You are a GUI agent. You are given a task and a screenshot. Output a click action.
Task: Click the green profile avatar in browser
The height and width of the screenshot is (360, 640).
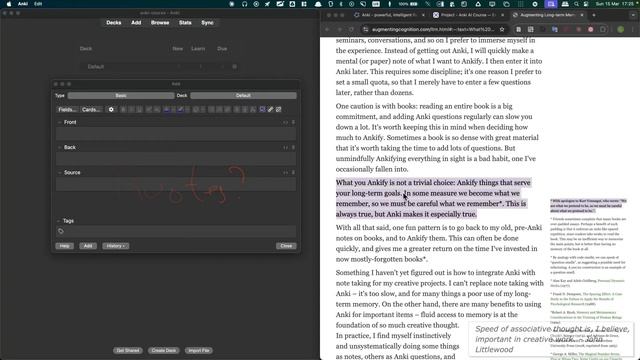pyautogui.click(x=621, y=29)
